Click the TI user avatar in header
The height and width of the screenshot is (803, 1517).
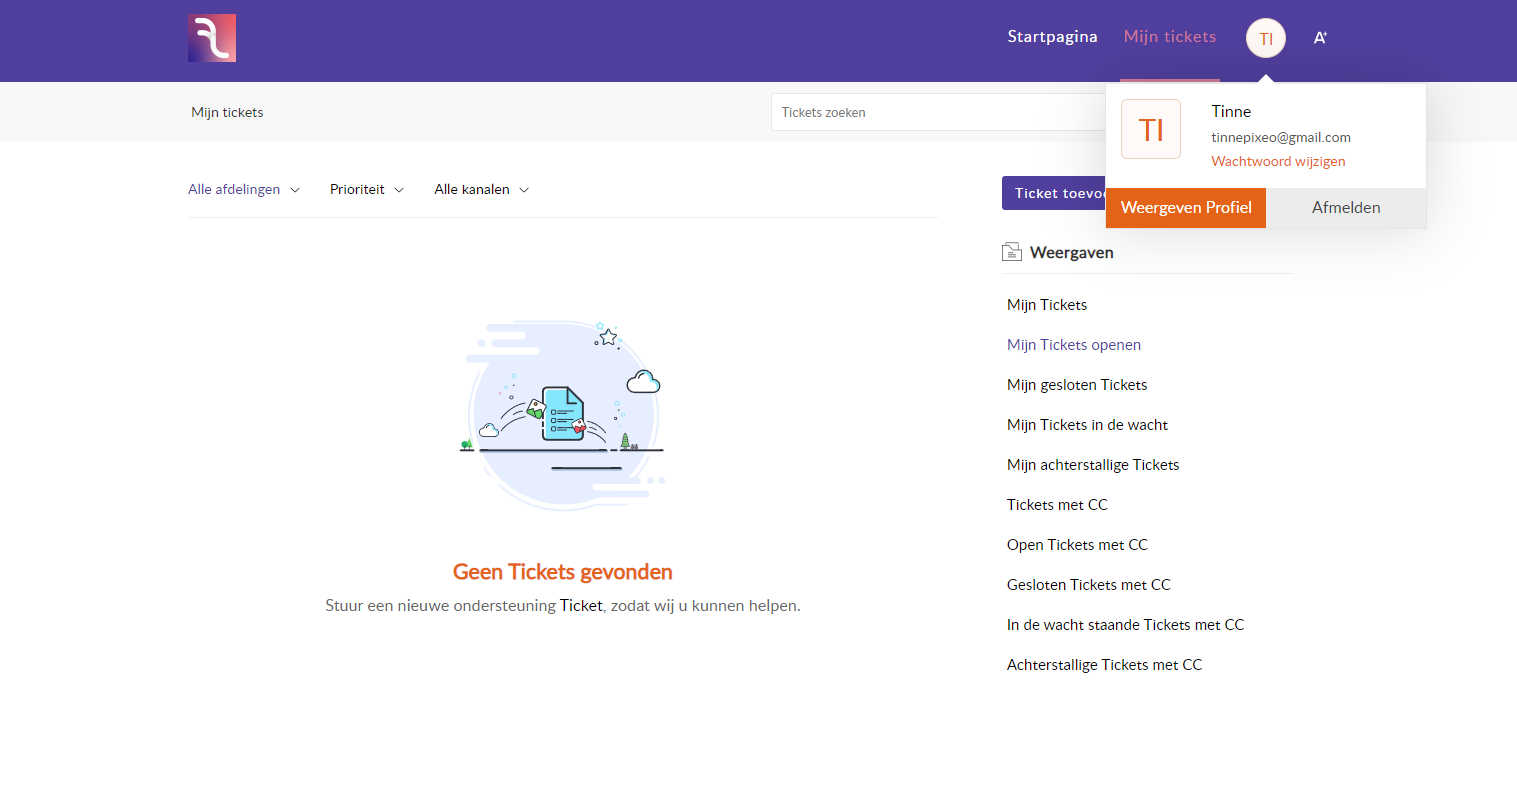pos(1265,39)
